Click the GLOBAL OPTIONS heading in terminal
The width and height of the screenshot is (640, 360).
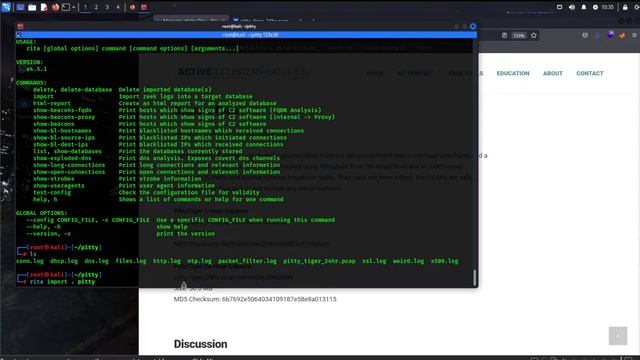(x=42, y=213)
